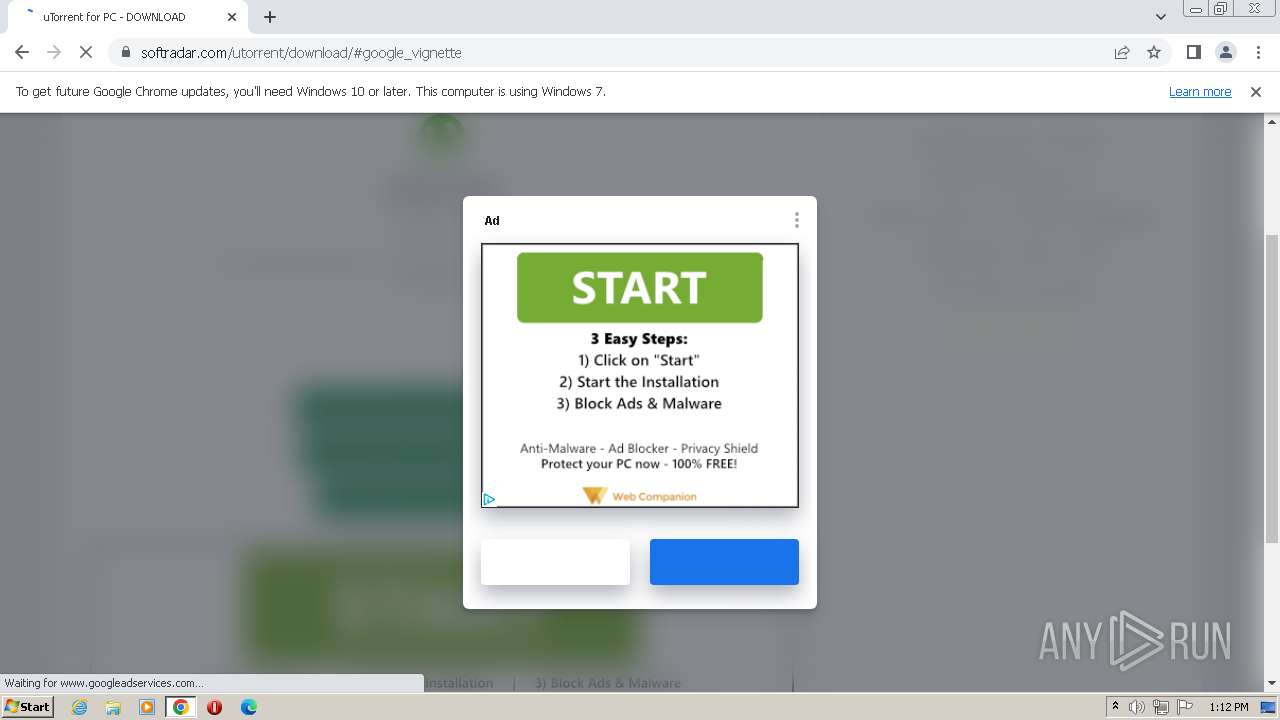The width and height of the screenshot is (1280, 720).
Task: Go back to previous page
Action: [22, 52]
